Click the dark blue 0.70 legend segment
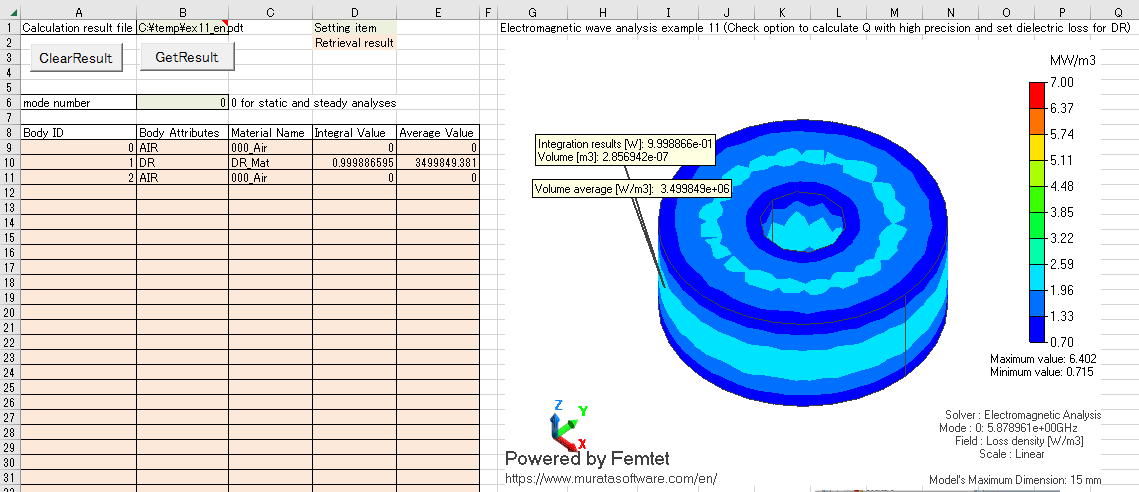 tap(1037, 329)
